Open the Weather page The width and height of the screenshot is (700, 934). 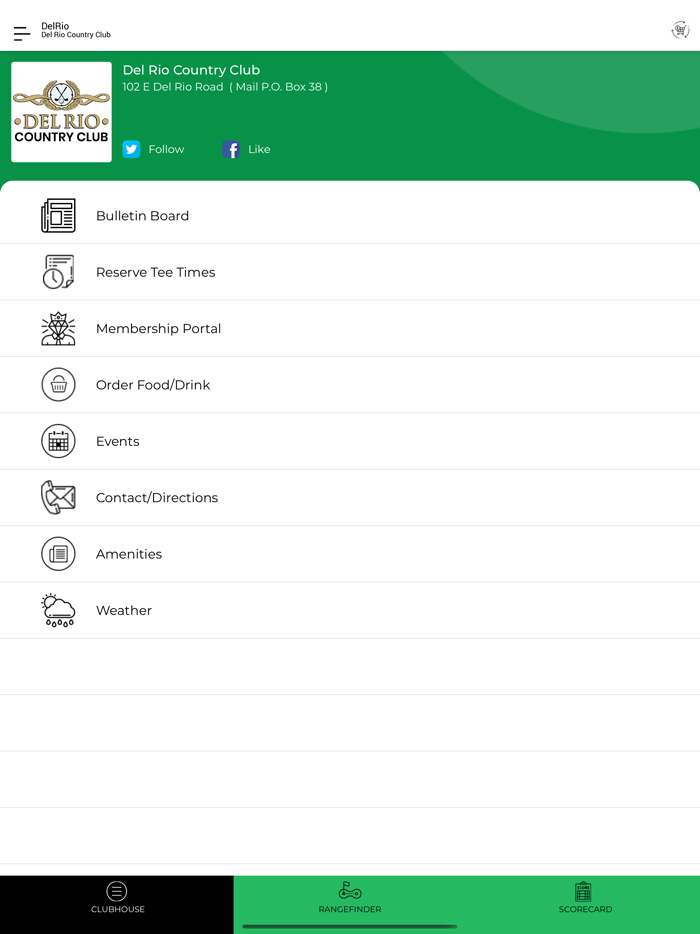point(350,611)
